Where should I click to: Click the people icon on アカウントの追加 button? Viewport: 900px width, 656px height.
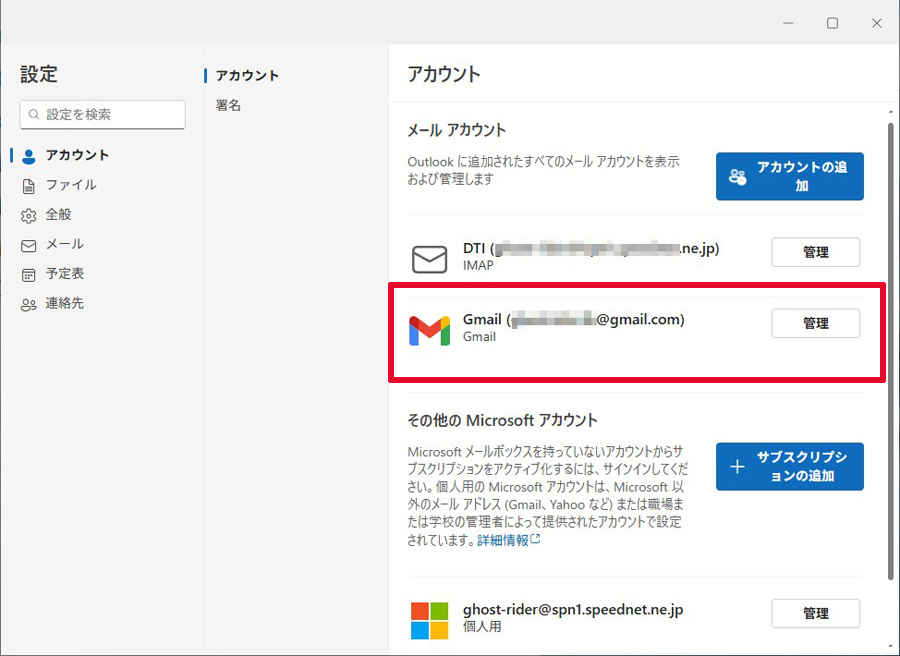pyautogui.click(x=738, y=176)
